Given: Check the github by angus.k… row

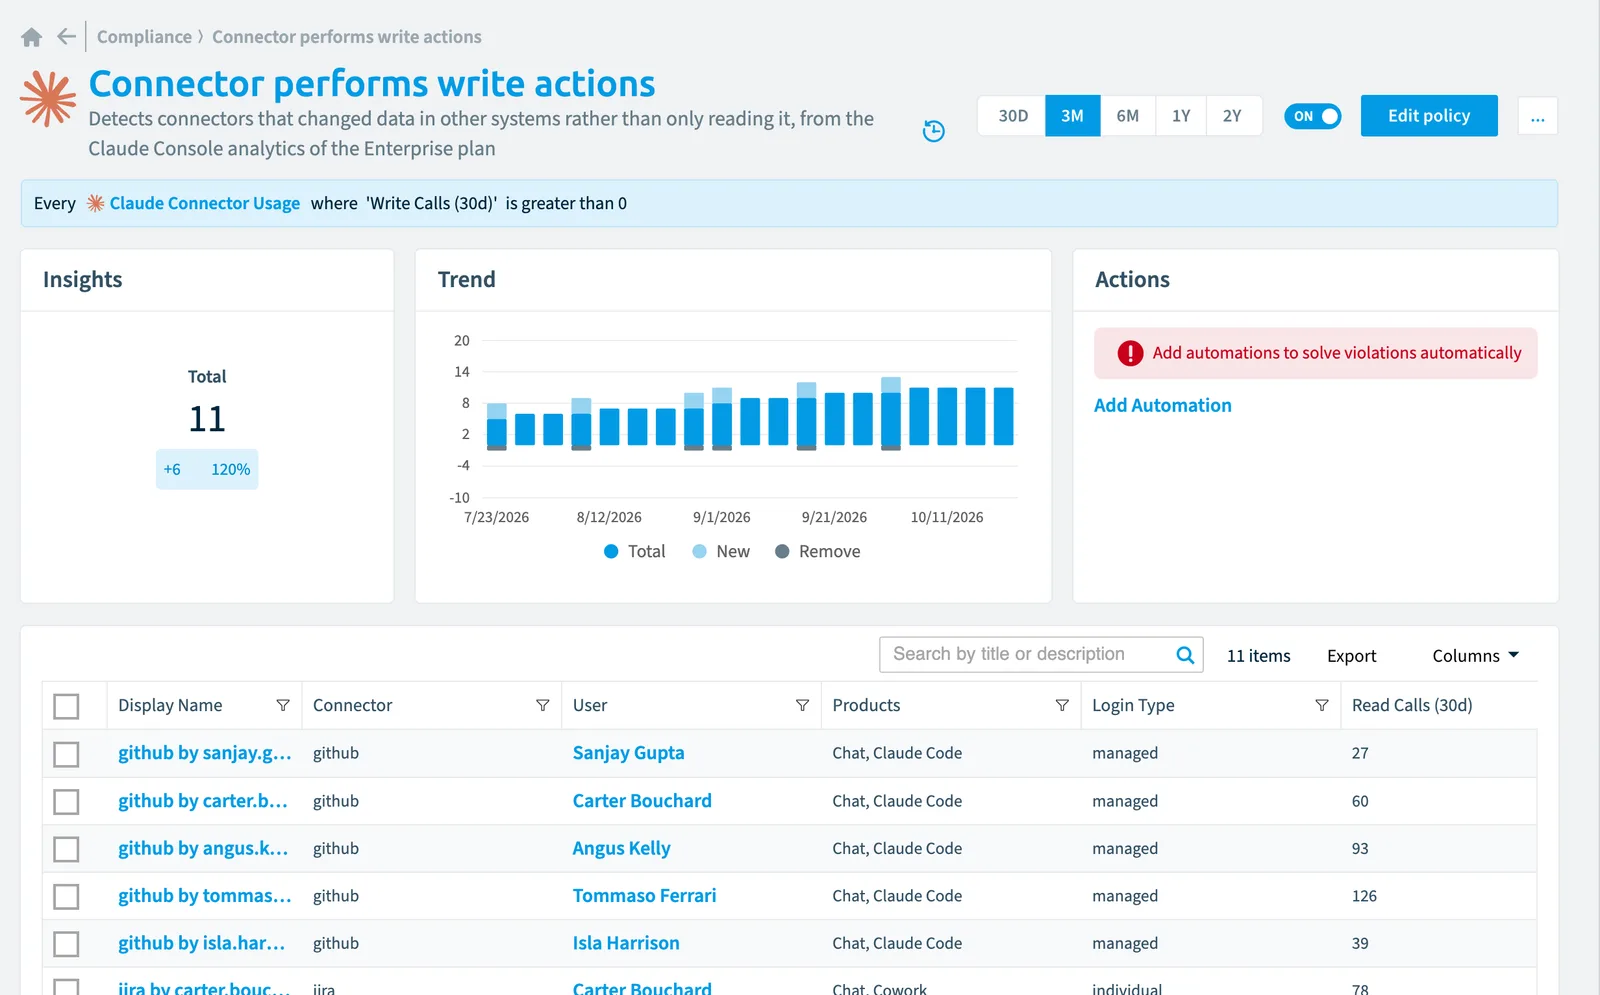Looking at the screenshot, I should [66, 849].
